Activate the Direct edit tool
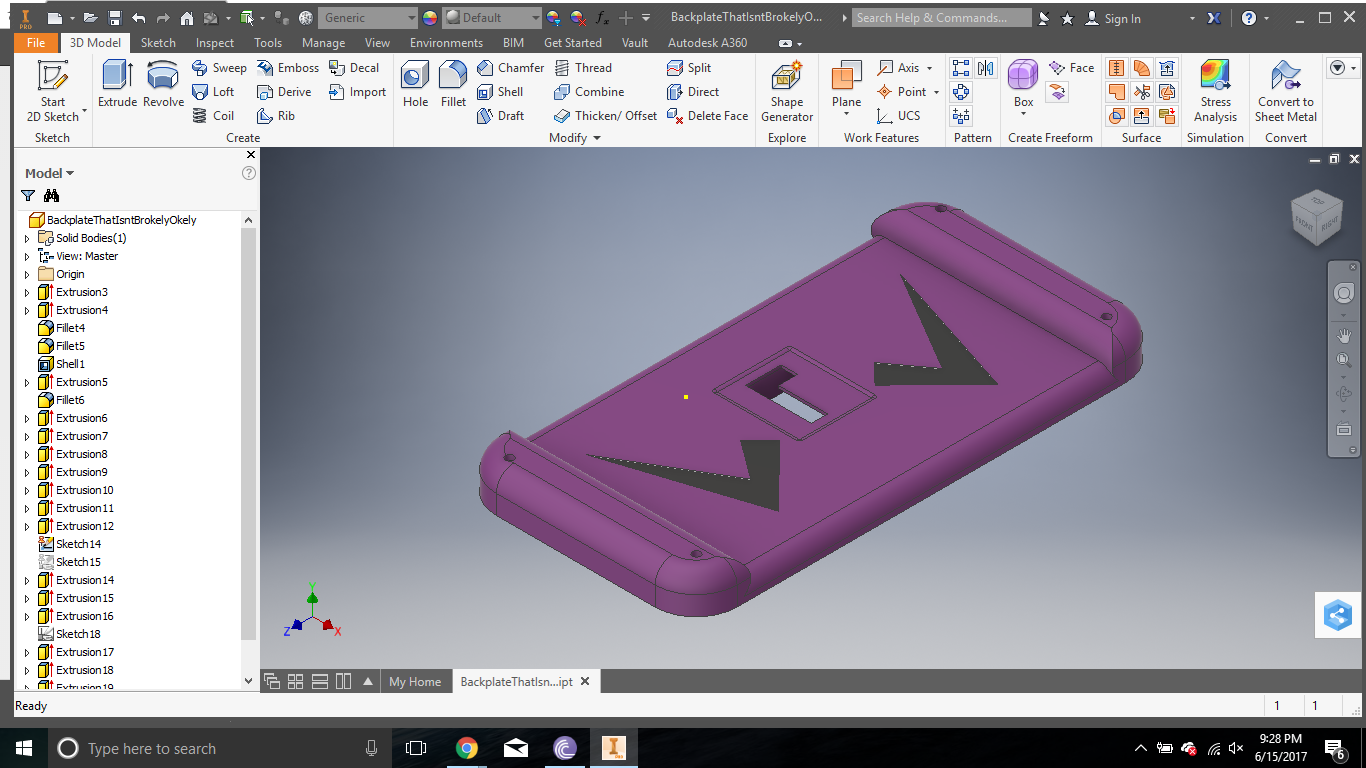The image size is (1366, 768). pos(693,92)
